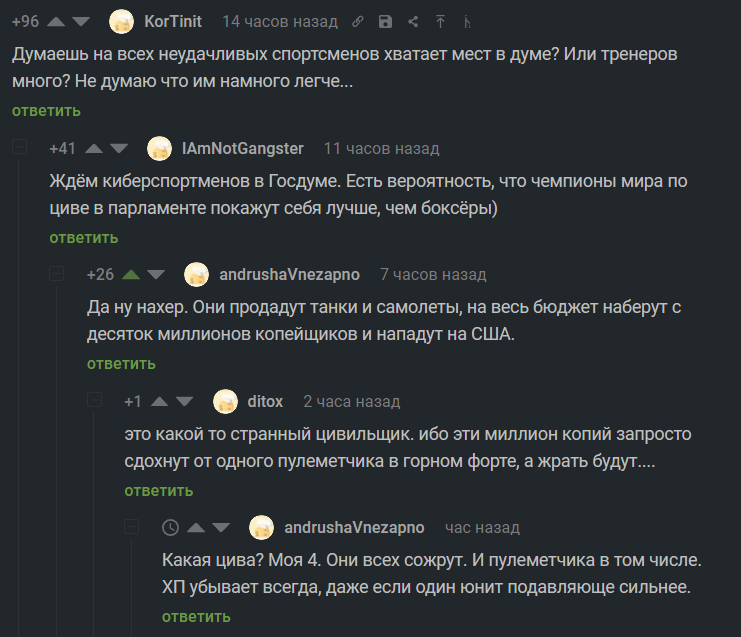Click the '7 часов назад' timestamp
Viewport: 741px width, 637px height.
[433, 274]
